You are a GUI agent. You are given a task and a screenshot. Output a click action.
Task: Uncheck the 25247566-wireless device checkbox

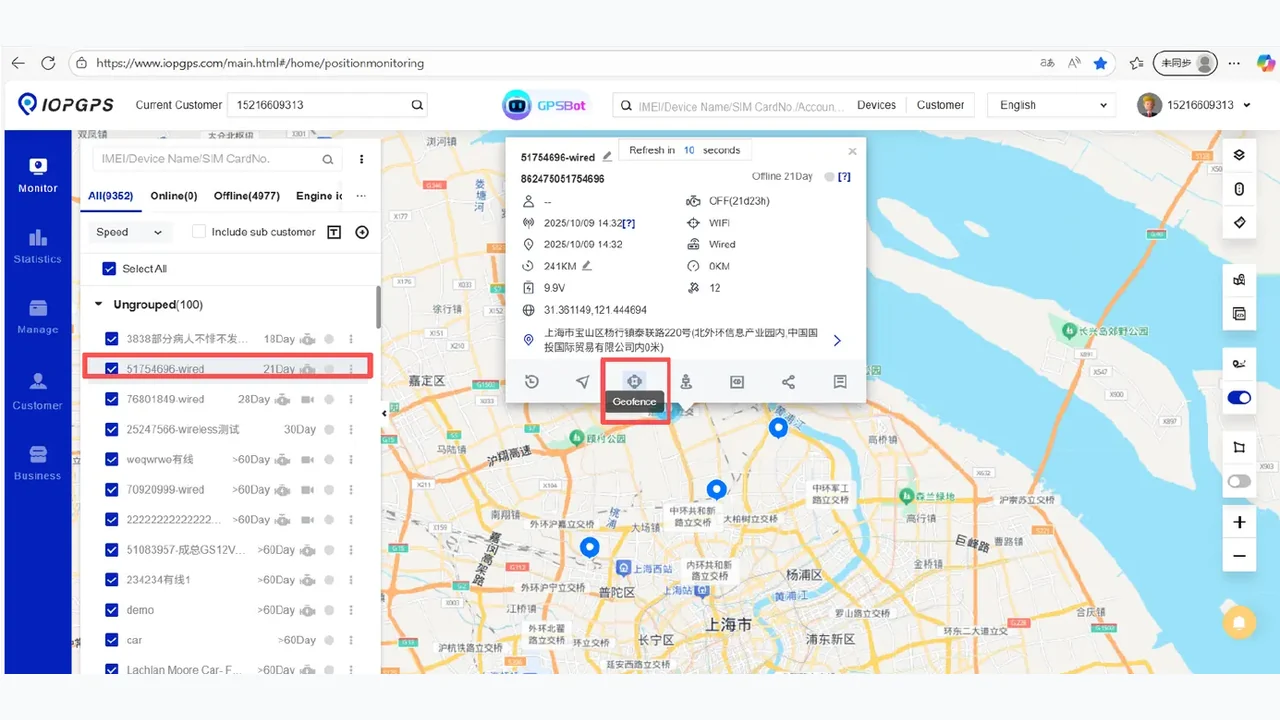(x=112, y=429)
